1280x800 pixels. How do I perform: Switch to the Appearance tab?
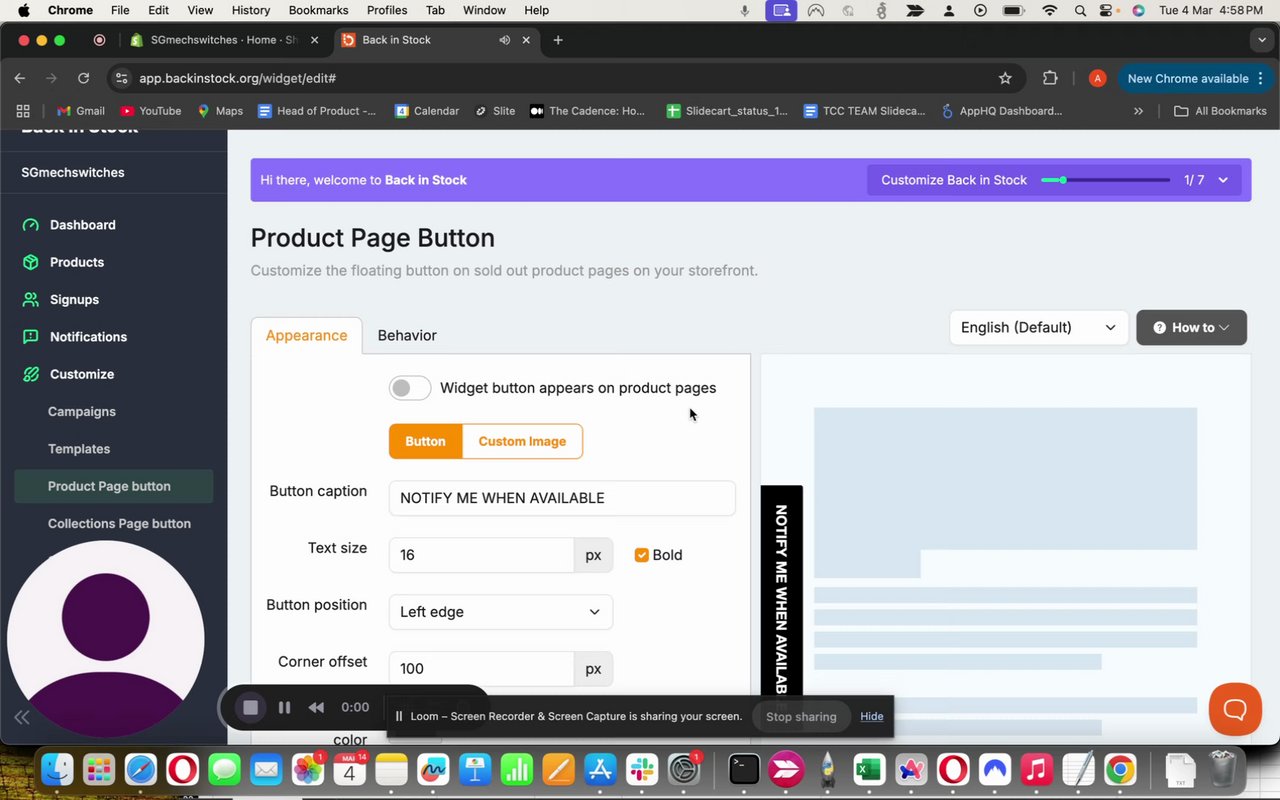(x=306, y=335)
